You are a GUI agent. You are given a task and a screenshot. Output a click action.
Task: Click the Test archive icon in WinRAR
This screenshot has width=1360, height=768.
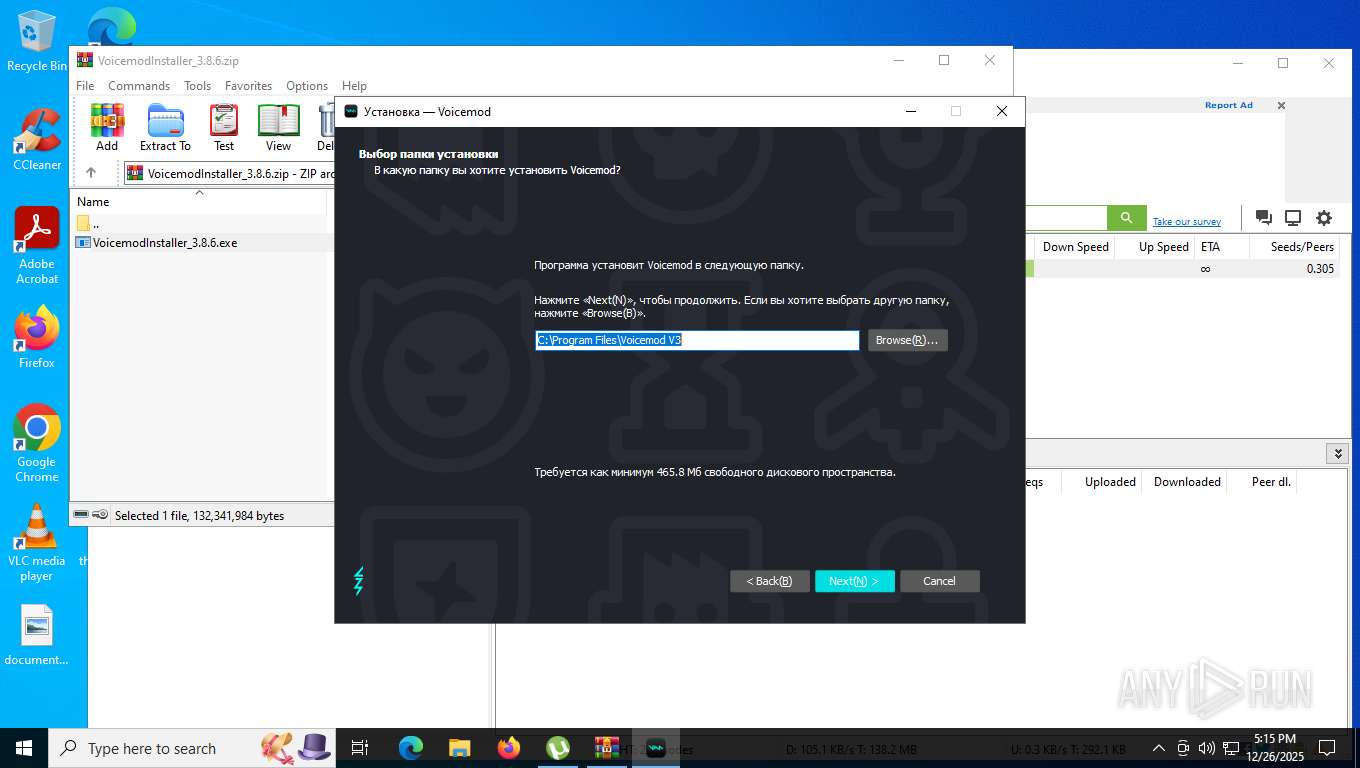(x=224, y=128)
